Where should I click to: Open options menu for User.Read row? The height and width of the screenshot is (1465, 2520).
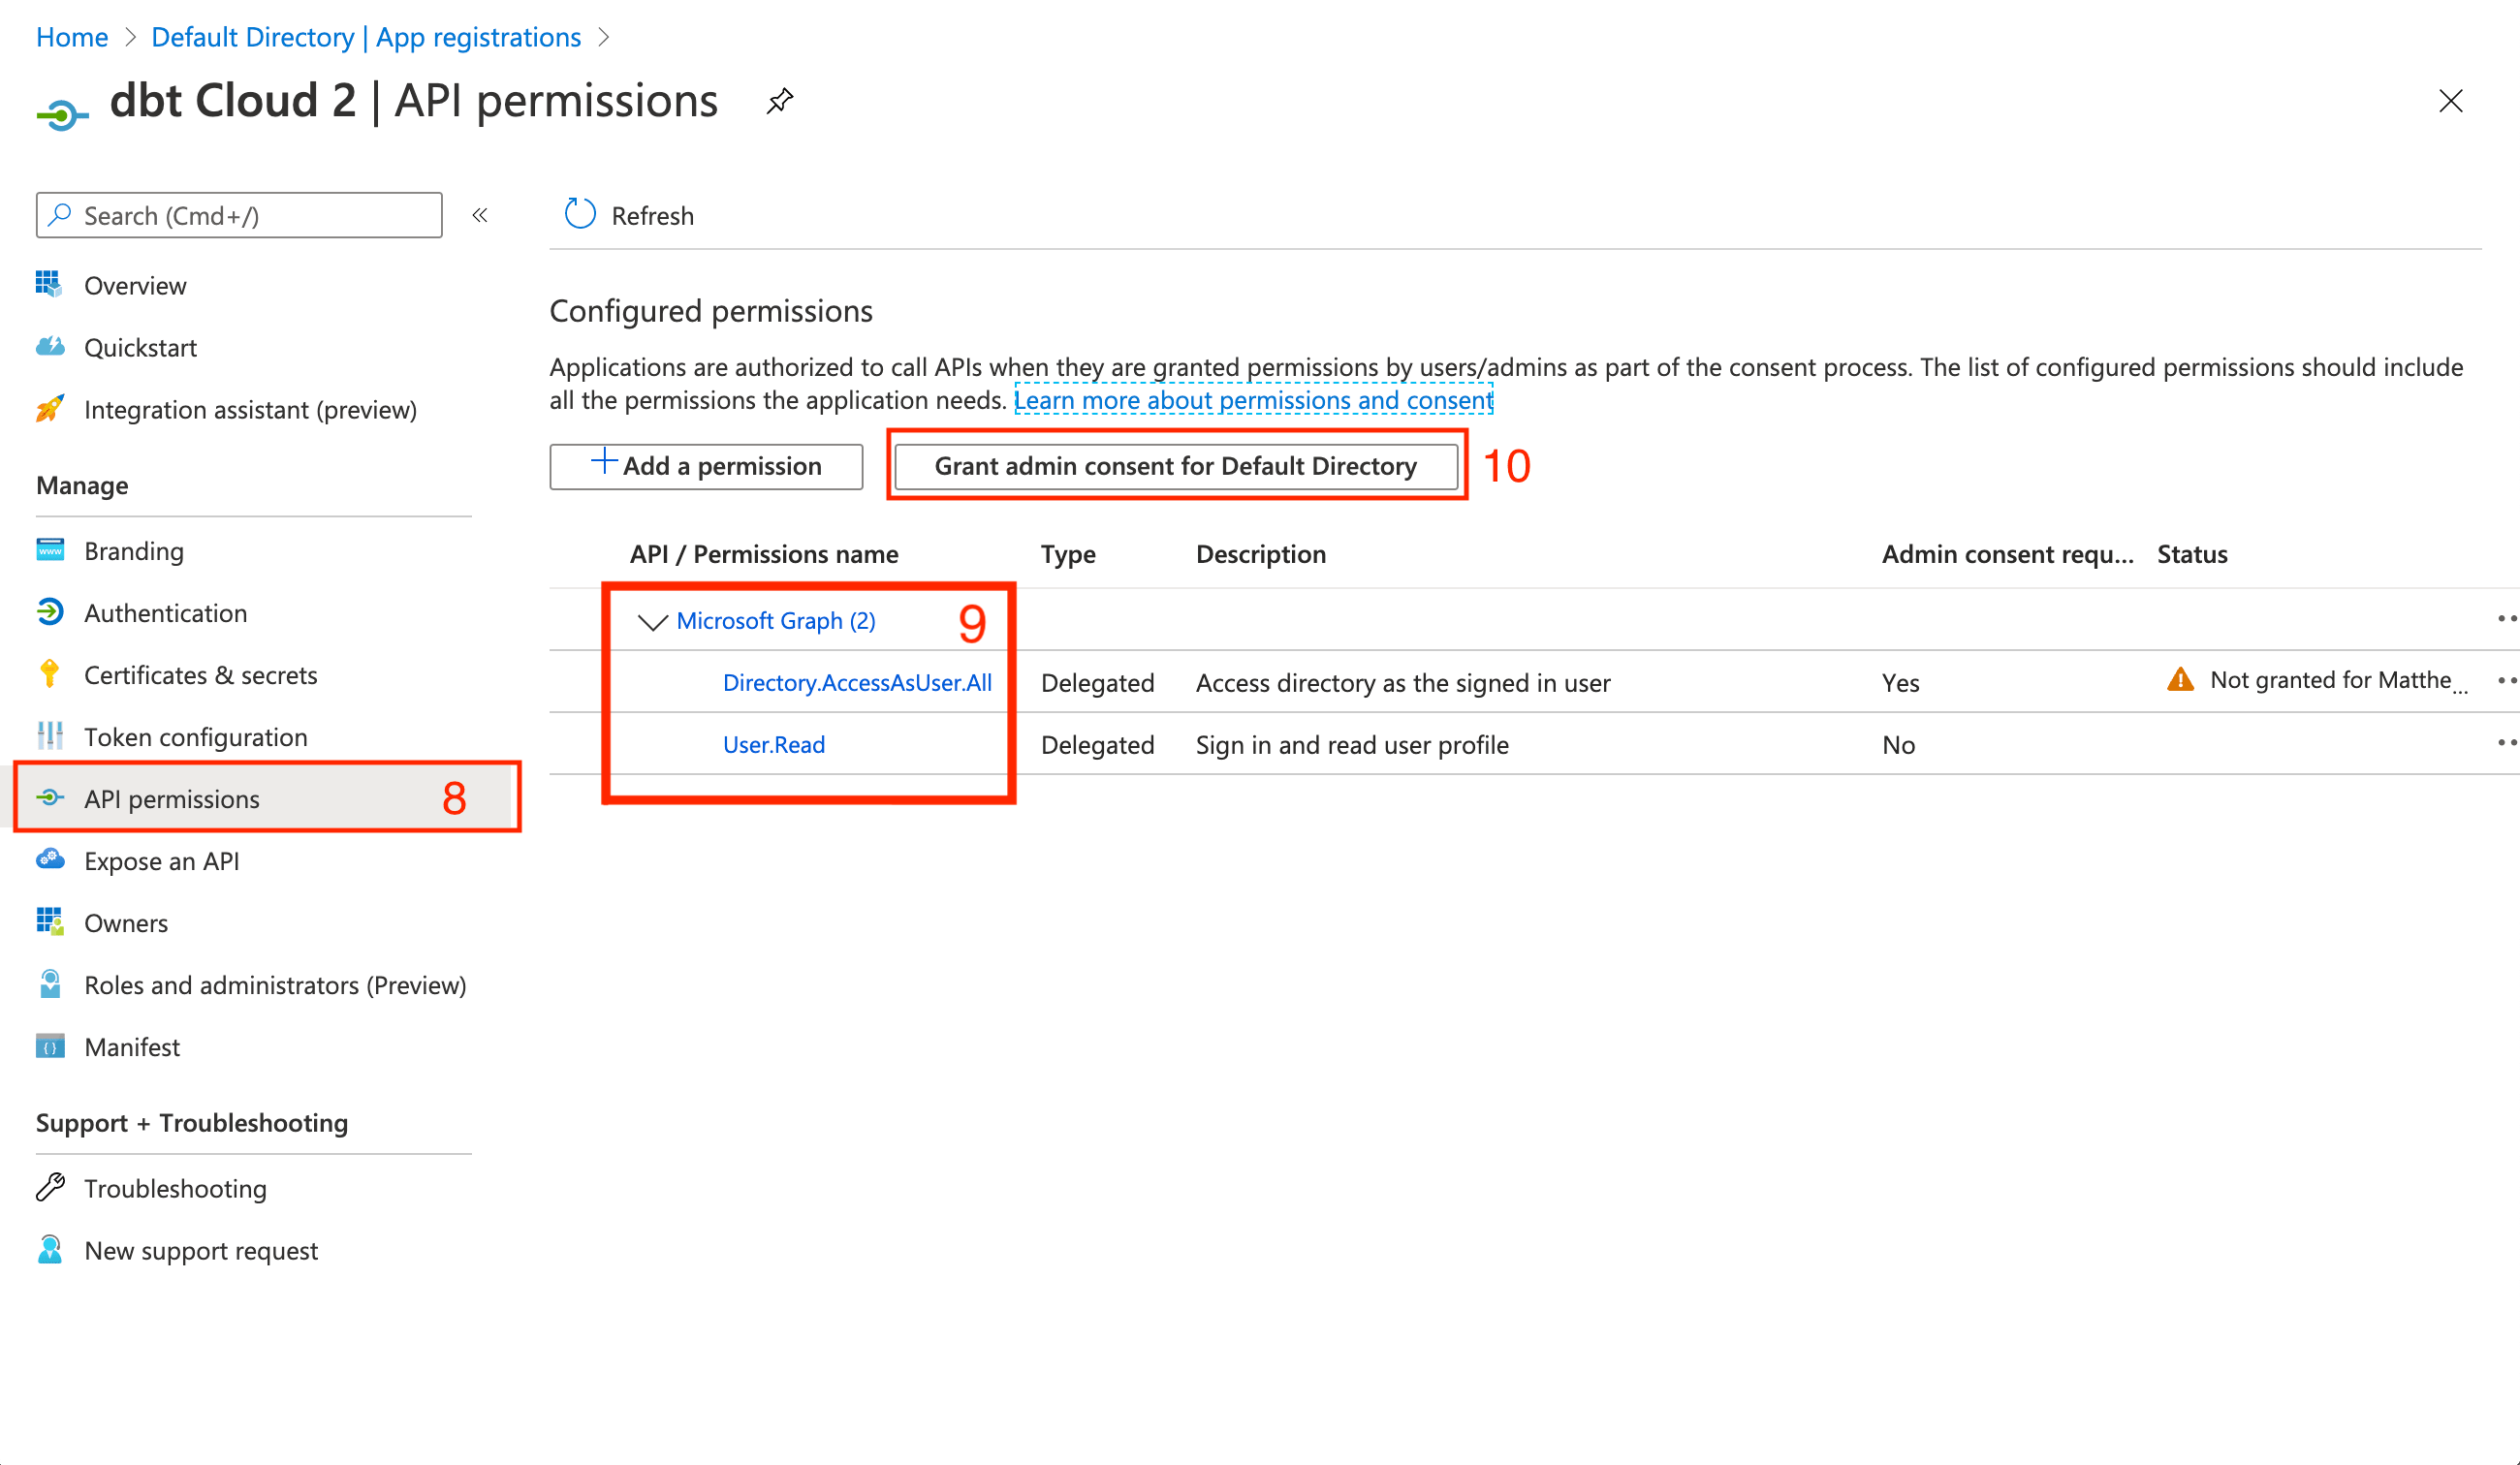[2506, 742]
